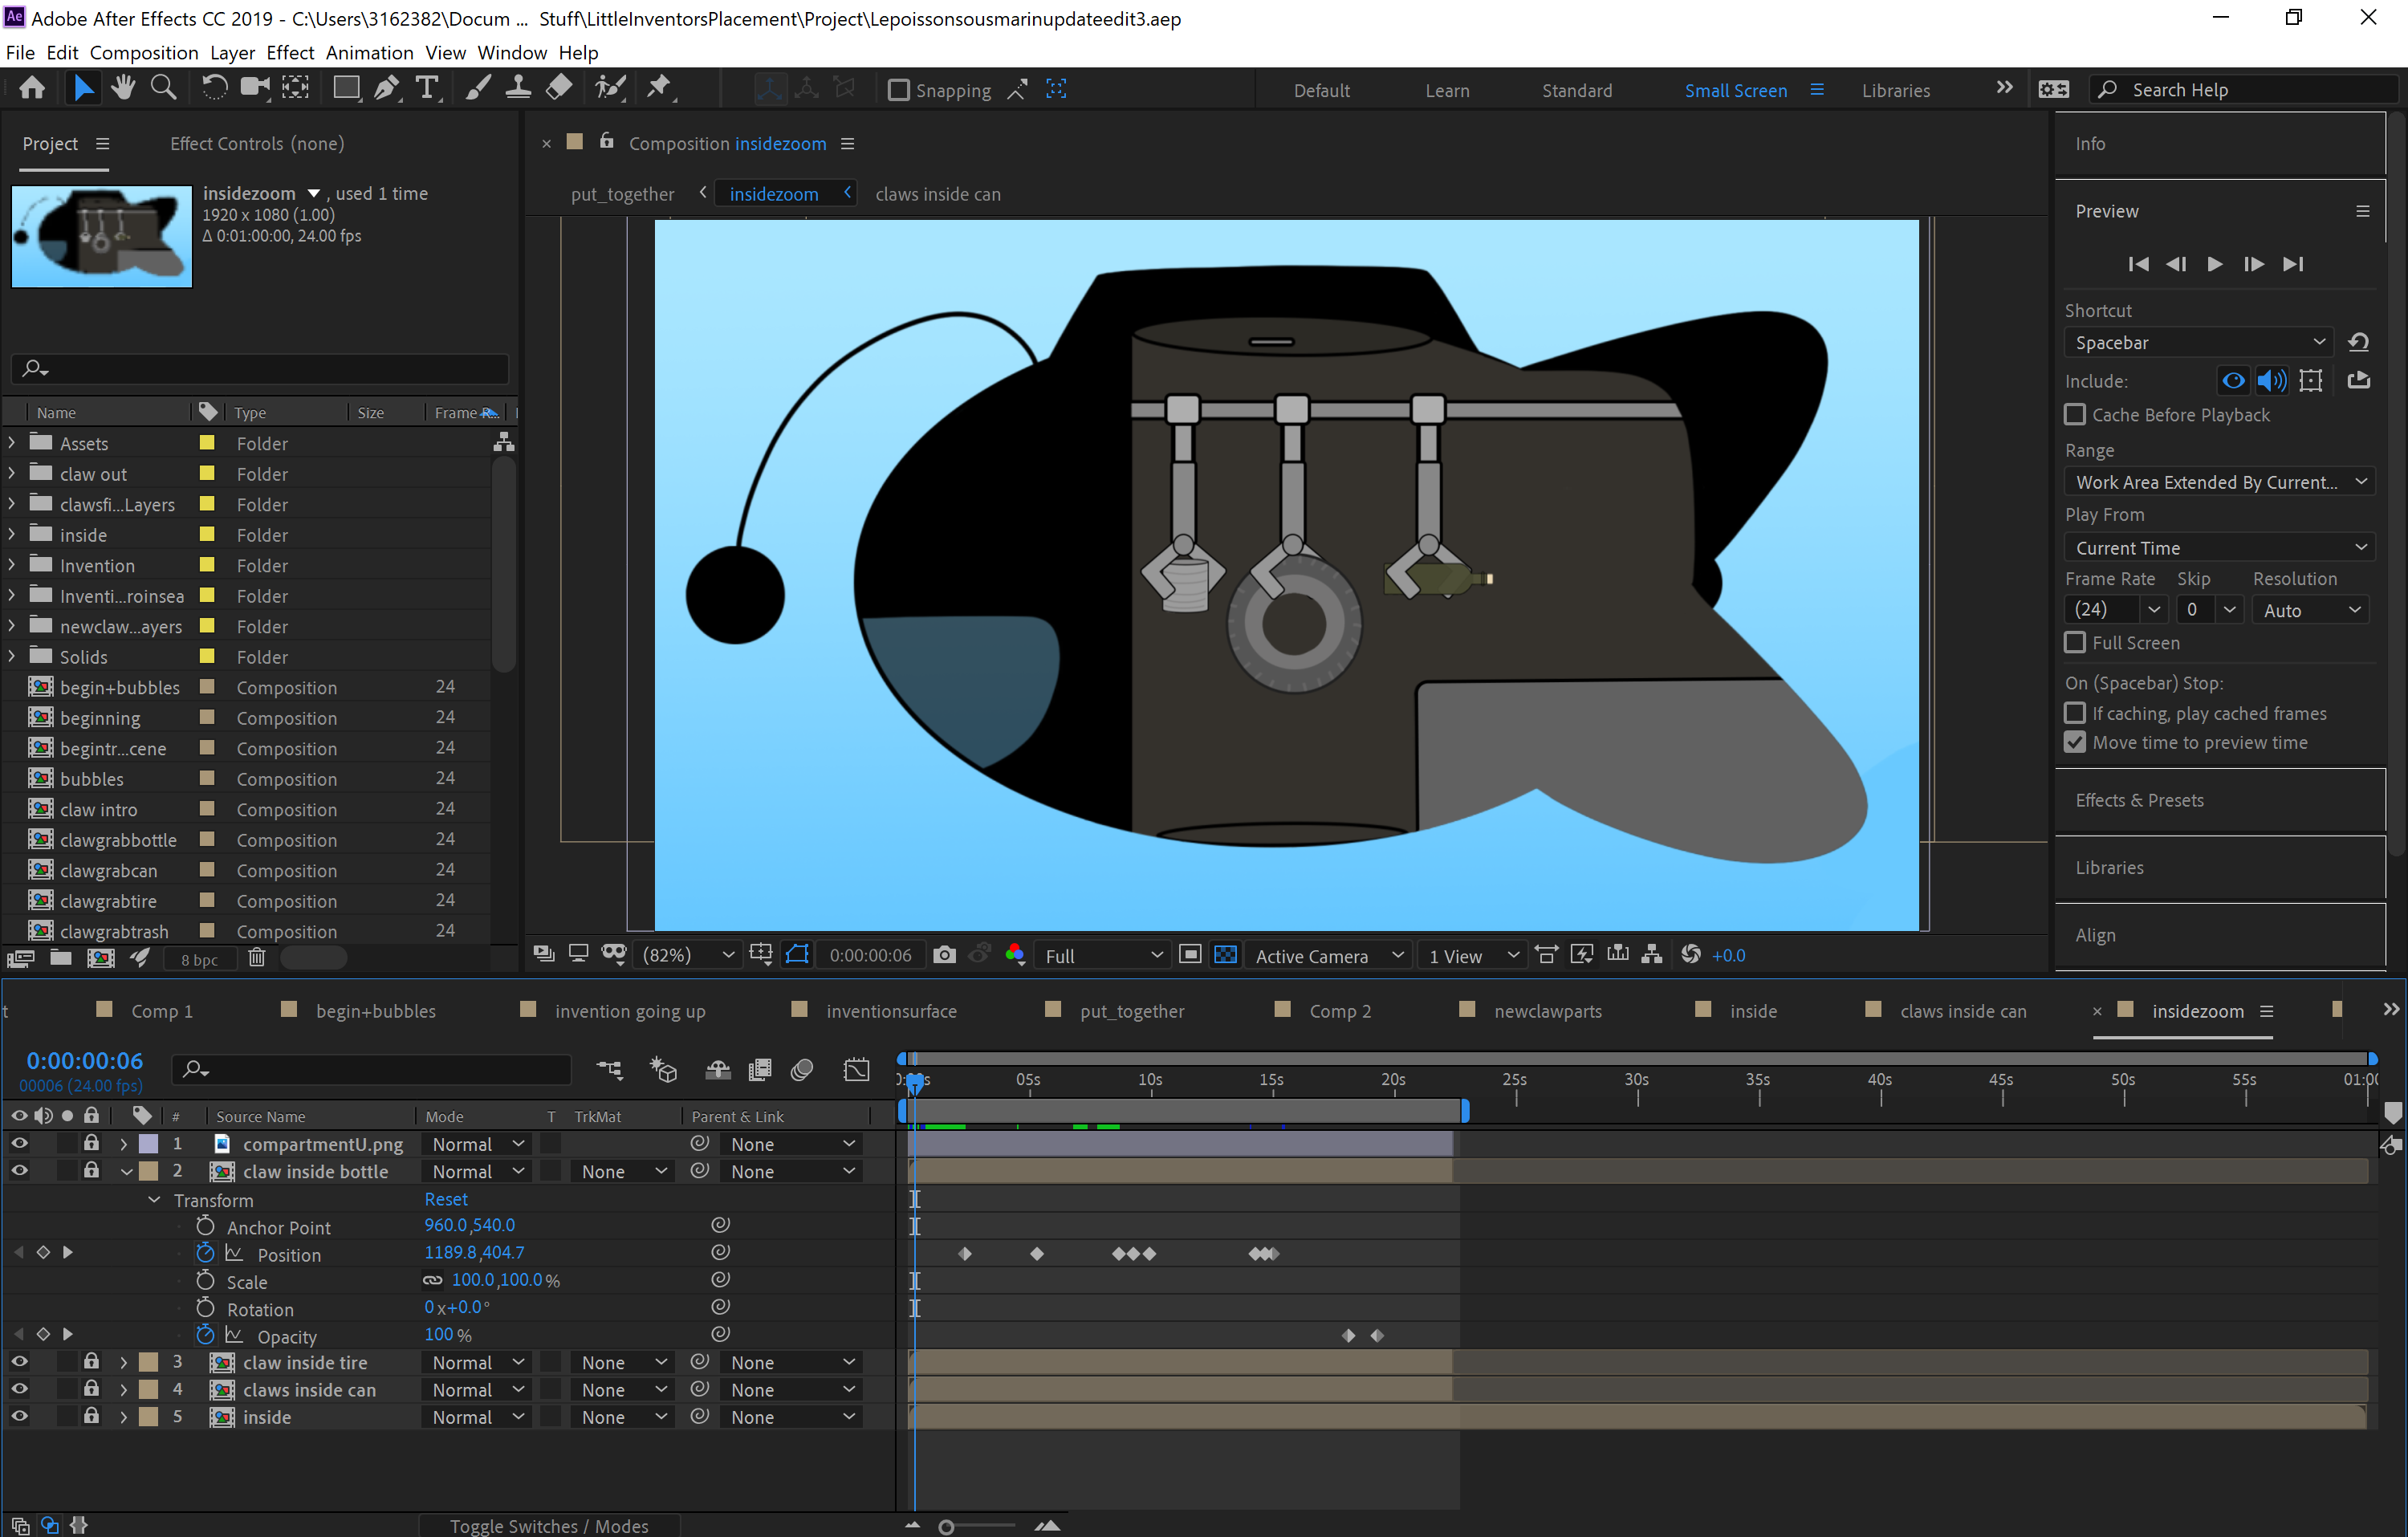
Task: Select the Puppet Pin tool
Action: [x=659, y=89]
